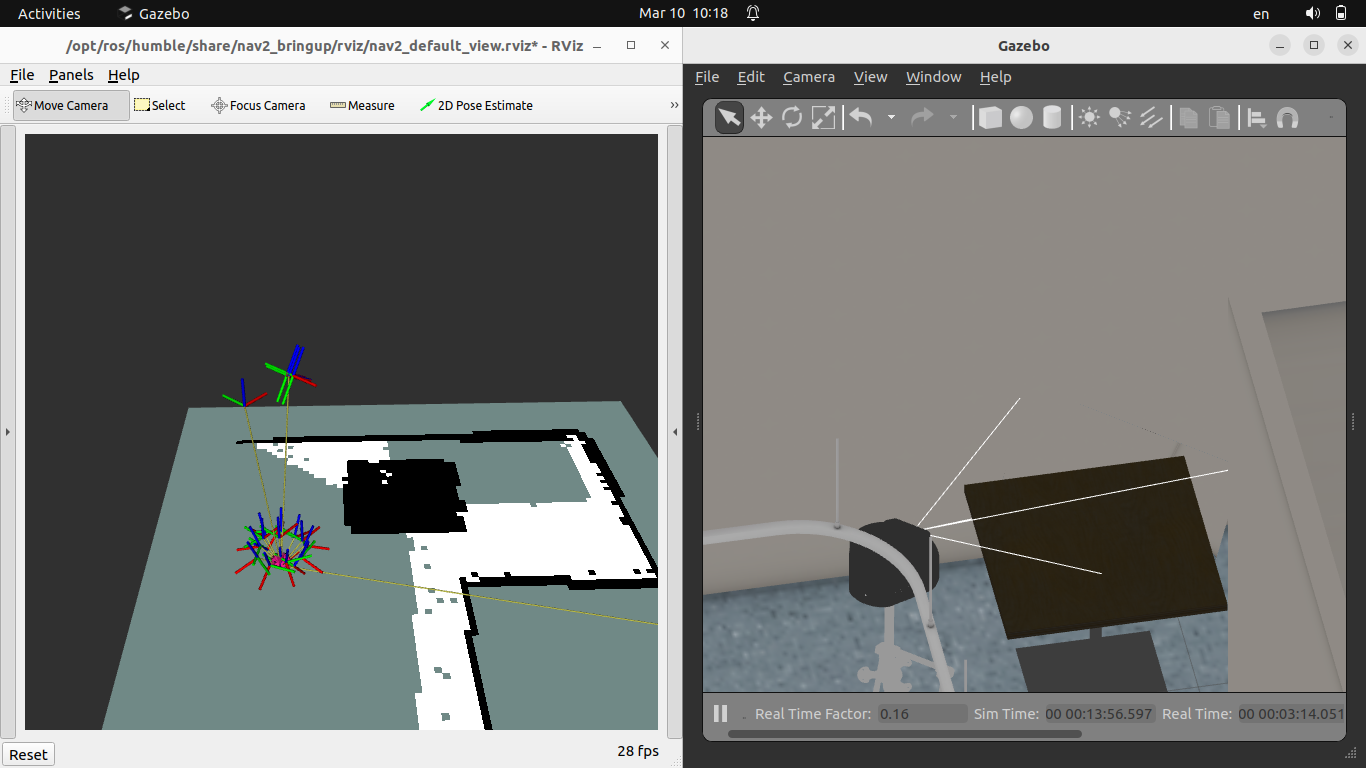This screenshot has height=768, width=1366.
Task: Expand the RViz toolbar overflow chevron
Action: point(673,106)
